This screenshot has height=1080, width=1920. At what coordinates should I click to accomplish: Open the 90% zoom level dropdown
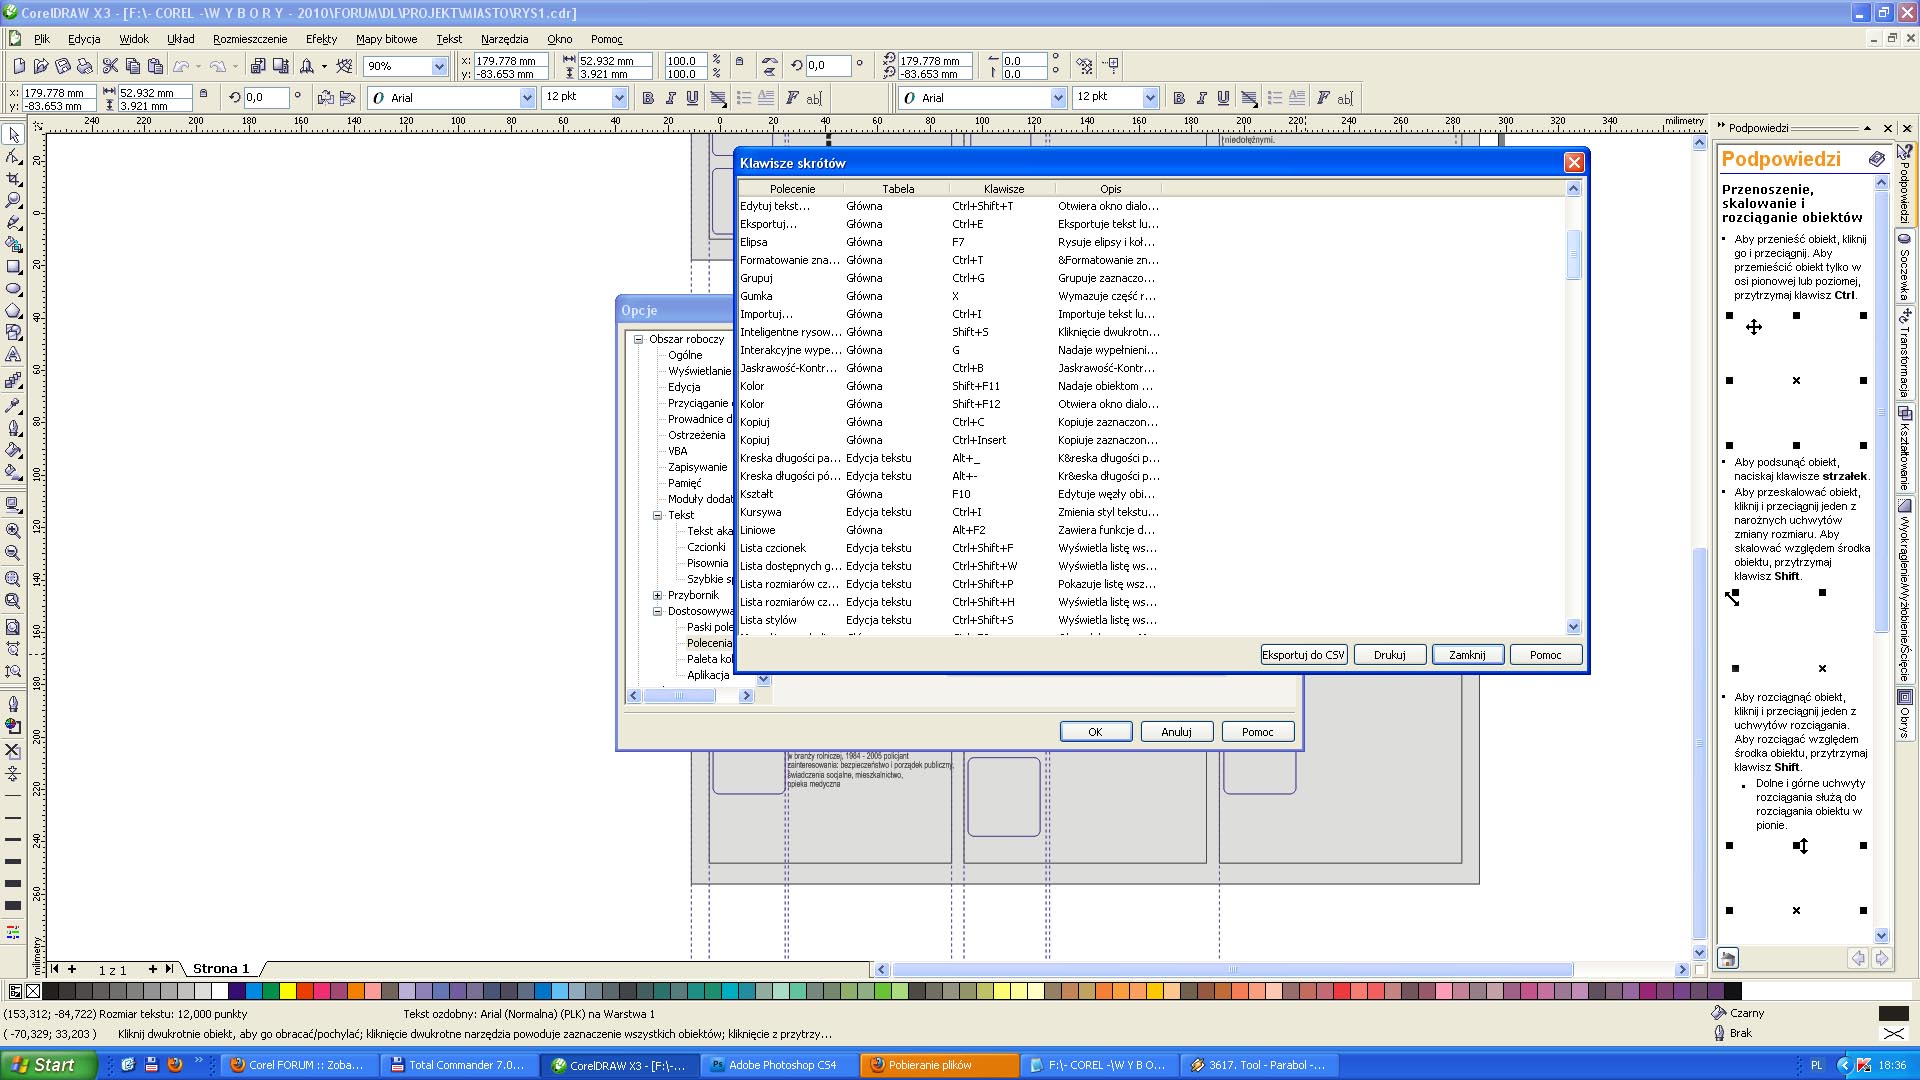tap(438, 66)
